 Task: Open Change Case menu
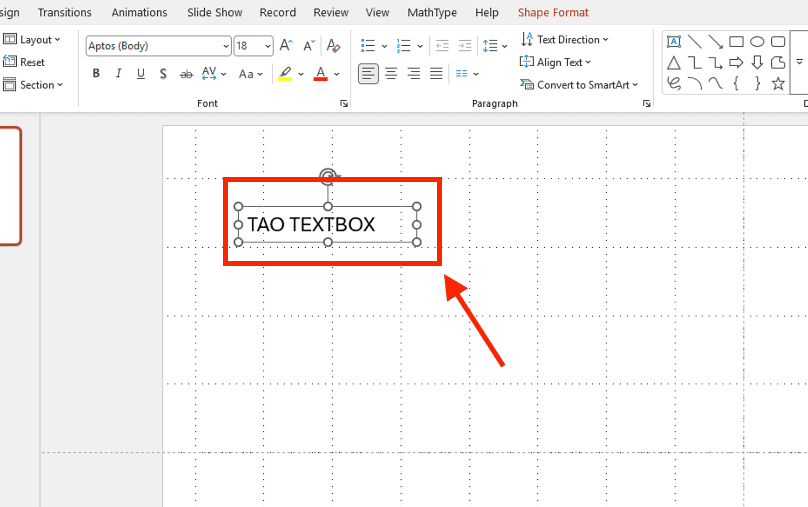coord(250,74)
